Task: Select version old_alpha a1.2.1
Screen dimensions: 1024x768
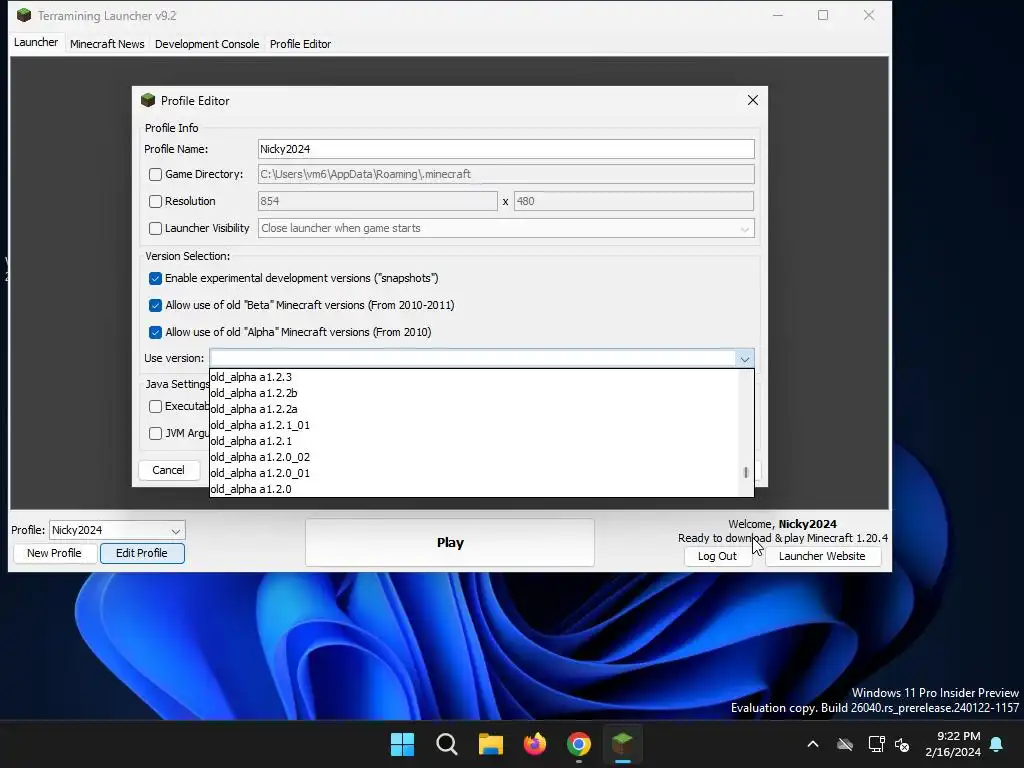Action: tap(475, 441)
